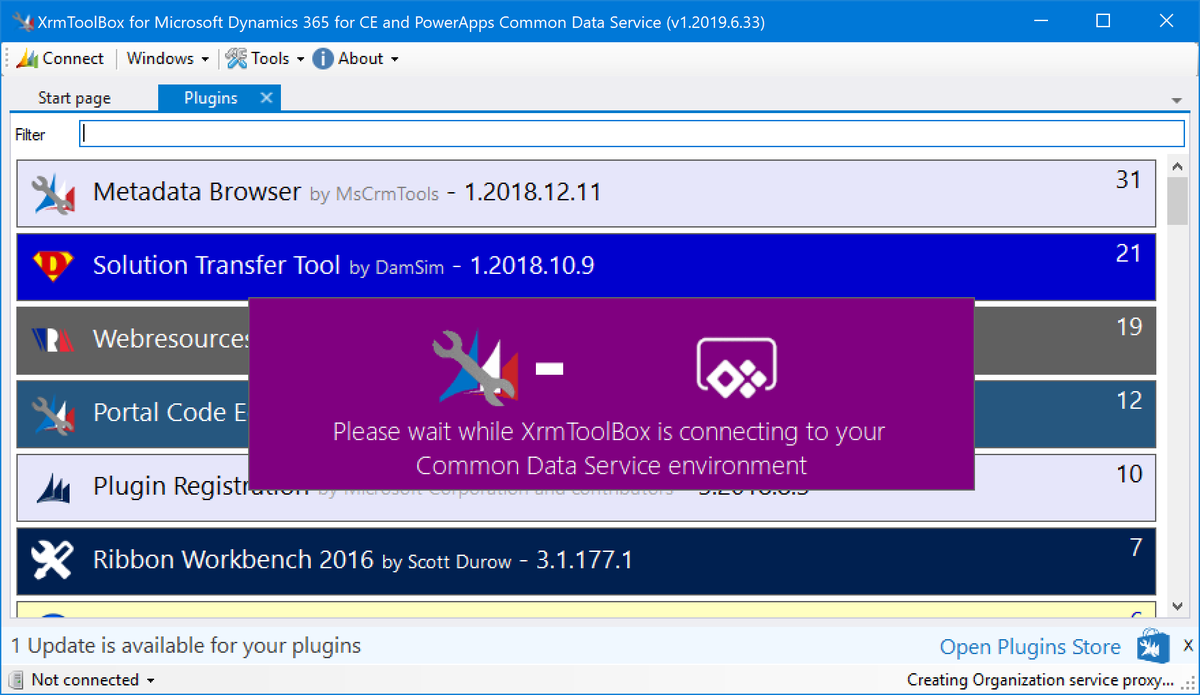1200x695 pixels.
Task: Click the PowerApps logo in the connecting dialog
Action: (737, 367)
